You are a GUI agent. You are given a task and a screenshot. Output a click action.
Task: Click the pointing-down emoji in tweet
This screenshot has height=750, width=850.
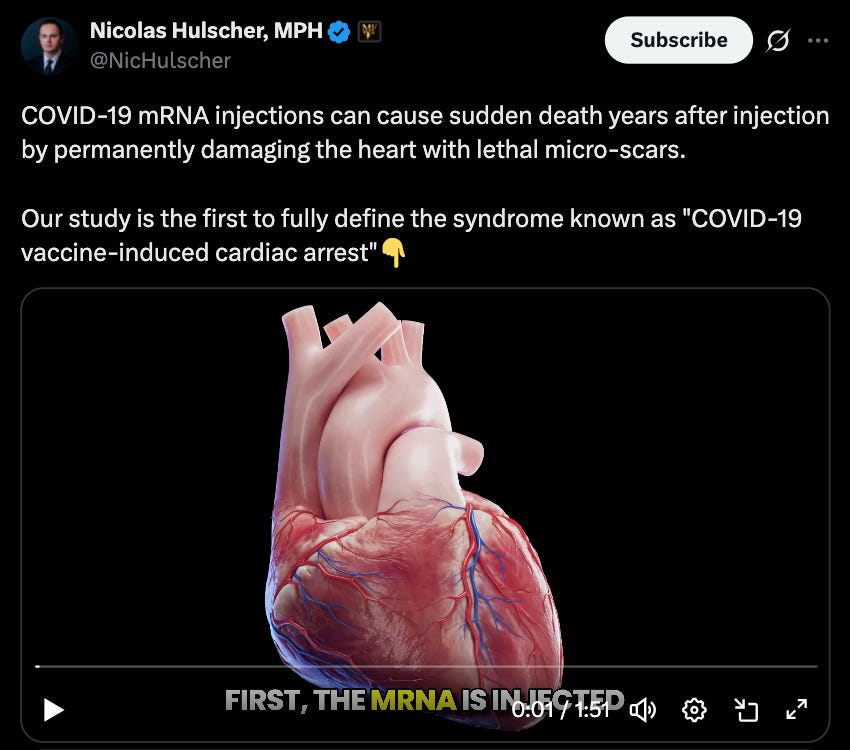point(394,254)
